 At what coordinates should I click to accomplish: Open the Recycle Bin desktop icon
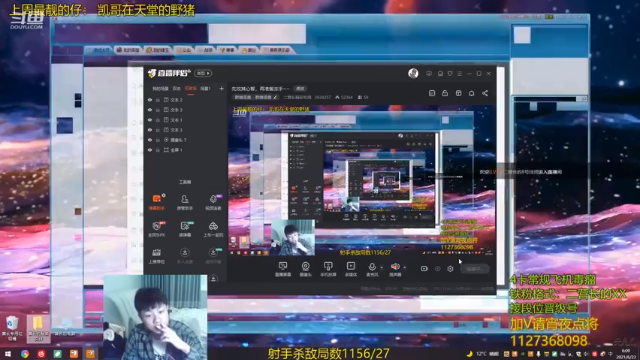12,328
